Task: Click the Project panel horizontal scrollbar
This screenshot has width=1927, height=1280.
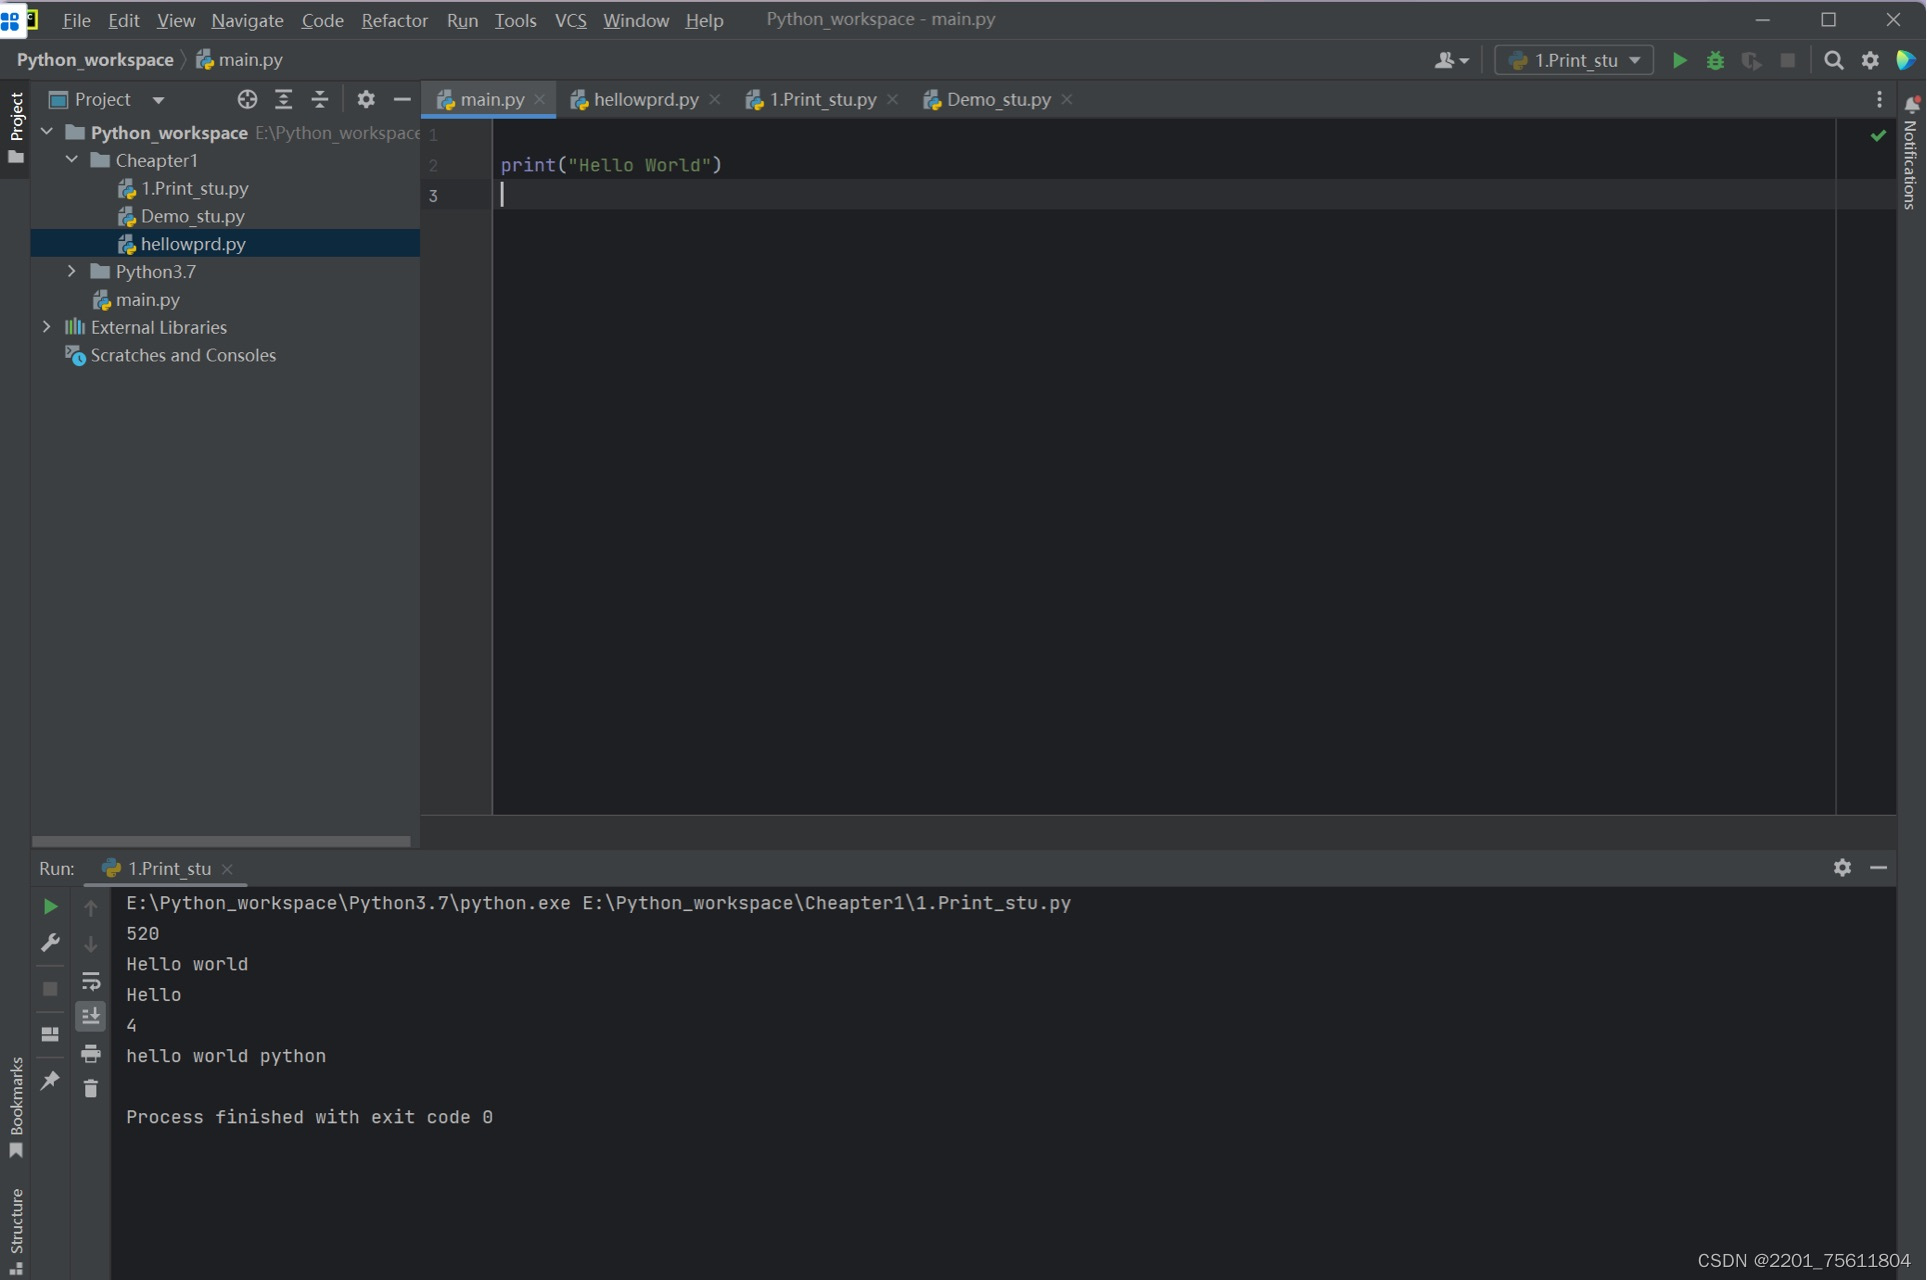Action: click(x=221, y=841)
